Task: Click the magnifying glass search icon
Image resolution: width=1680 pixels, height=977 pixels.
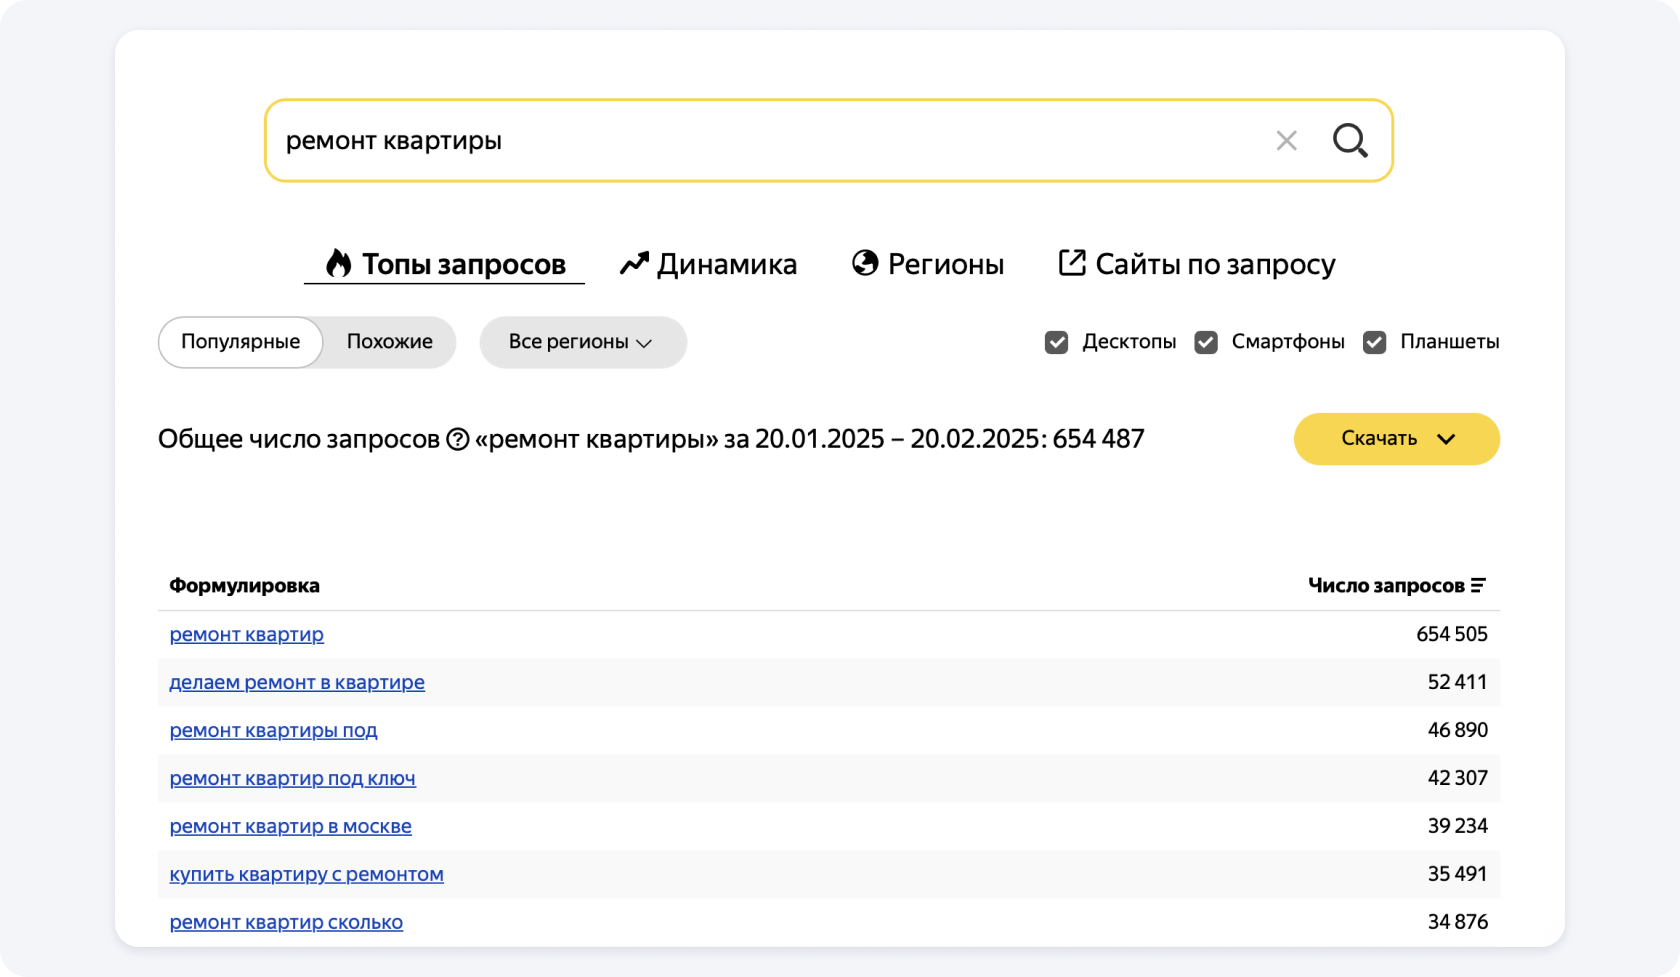Action: [1350, 141]
